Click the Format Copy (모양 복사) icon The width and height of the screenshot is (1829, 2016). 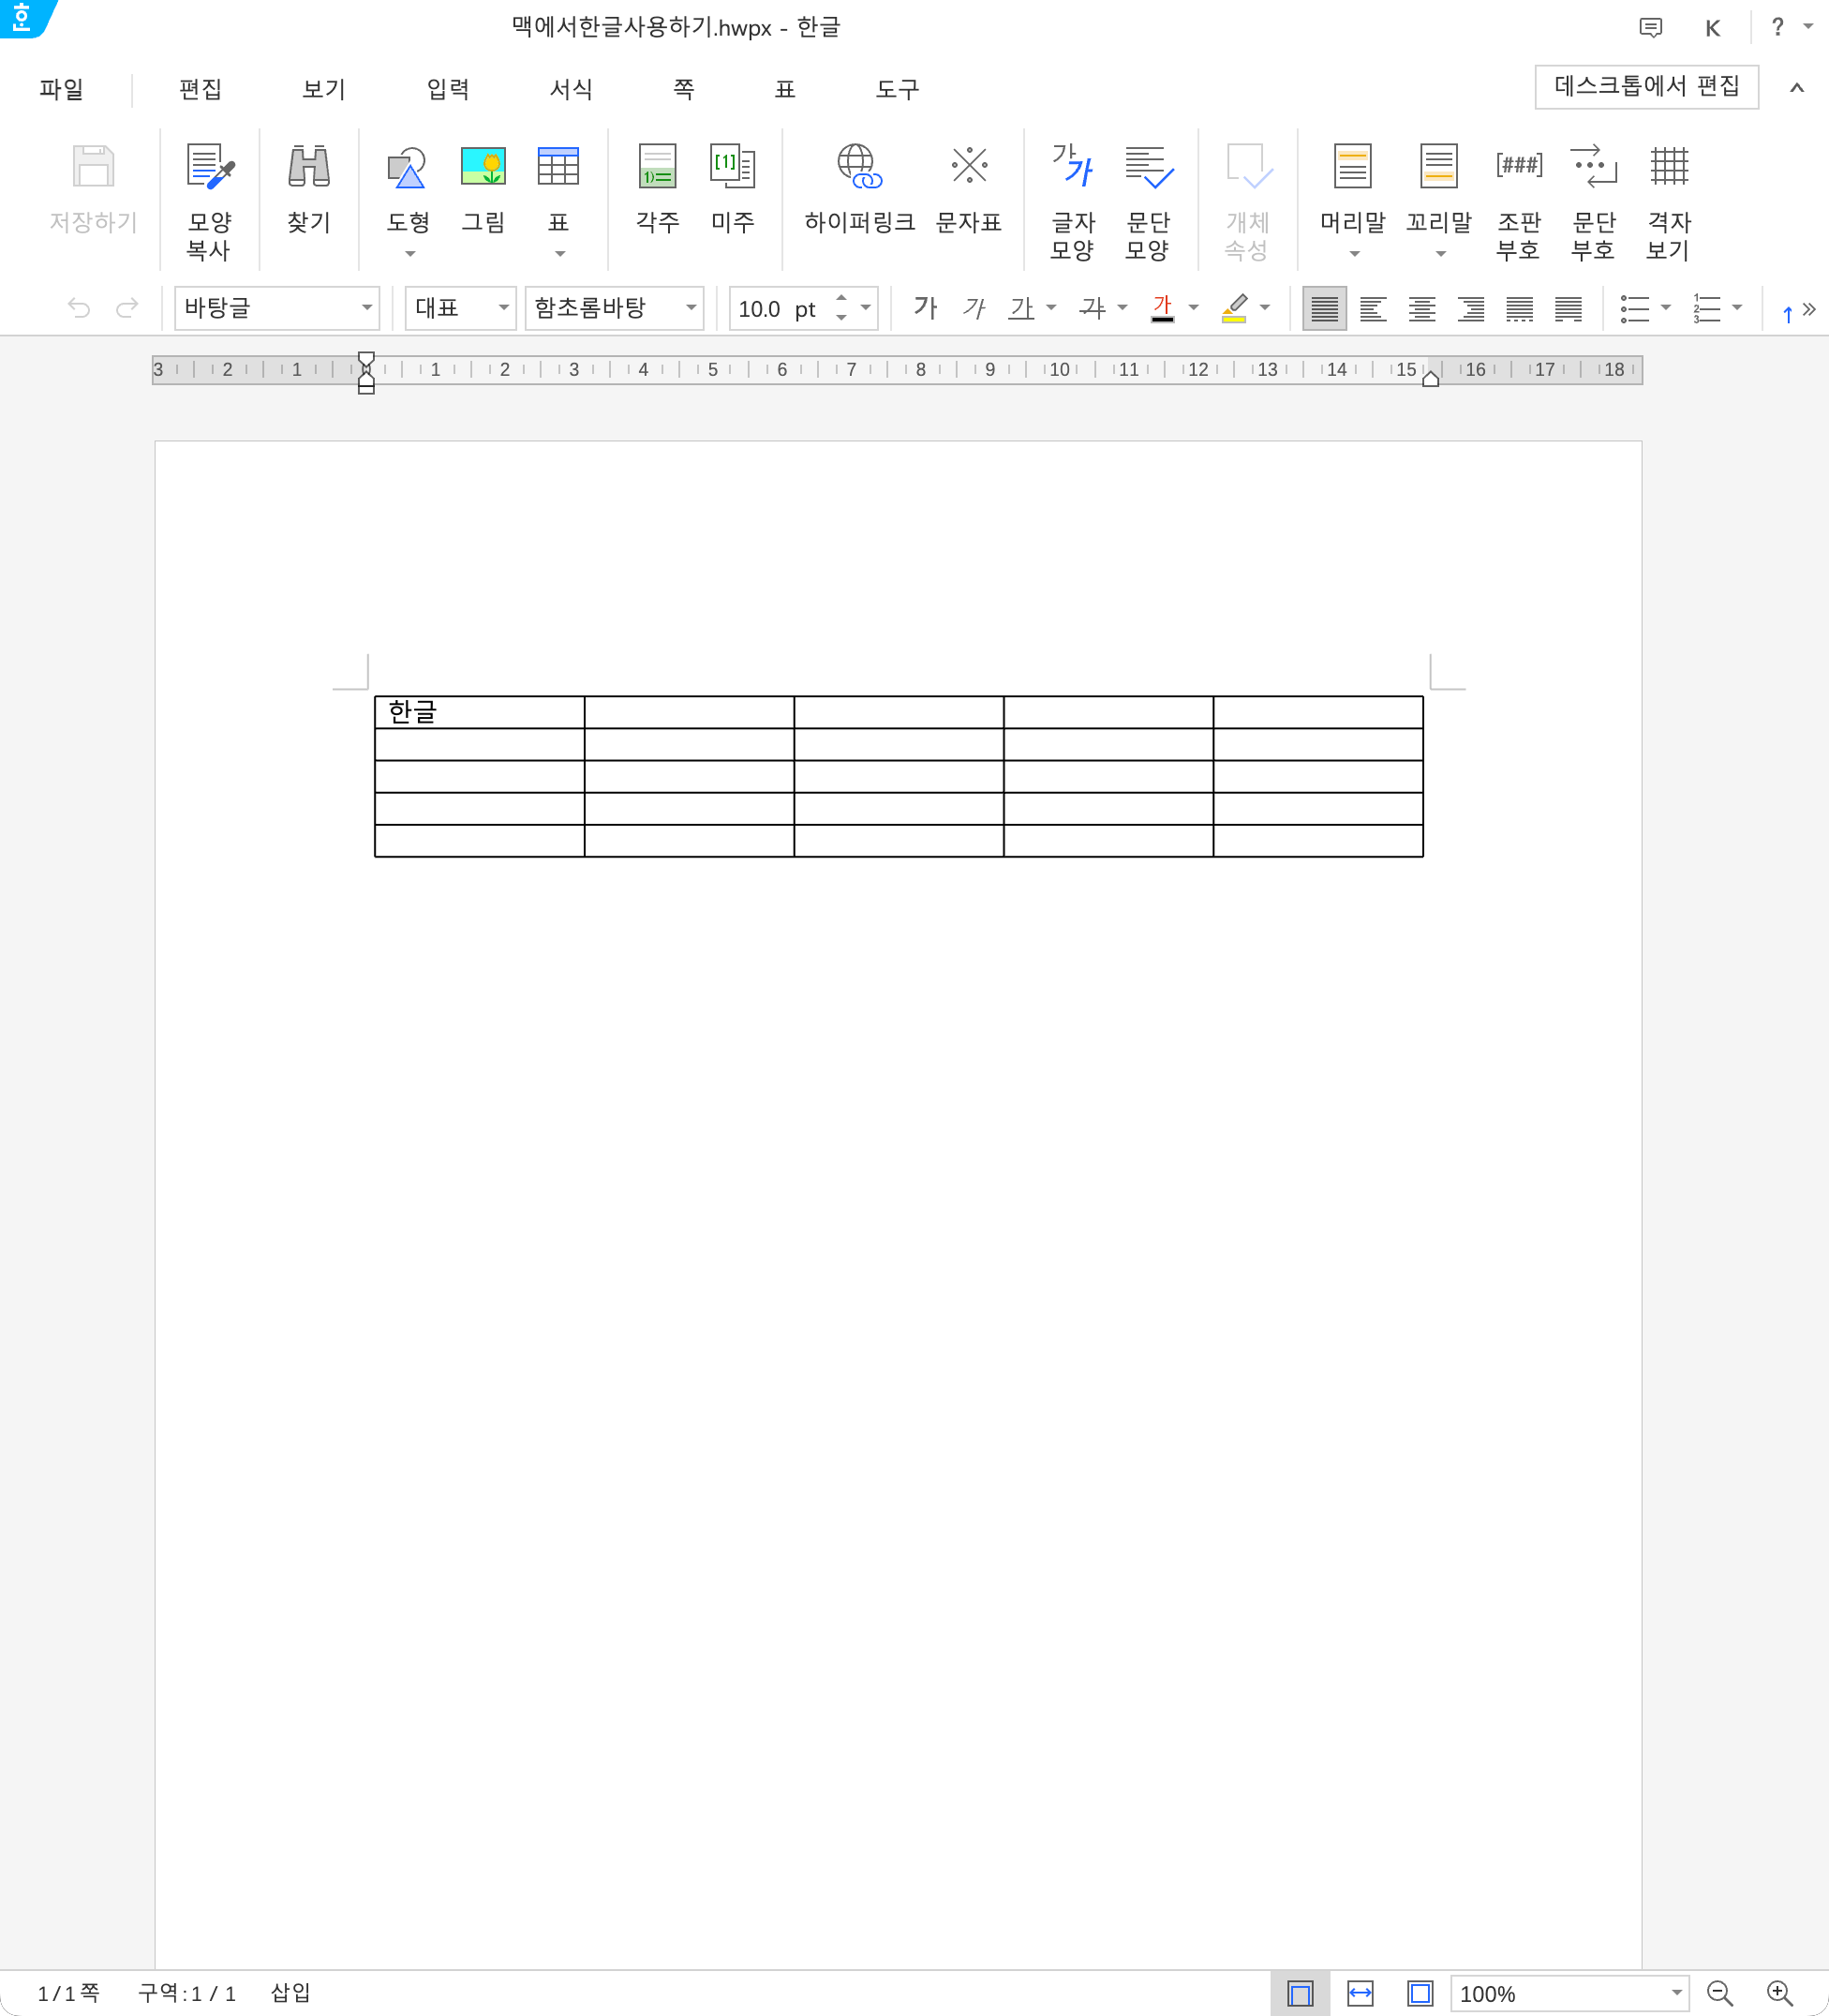click(x=209, y=167)
